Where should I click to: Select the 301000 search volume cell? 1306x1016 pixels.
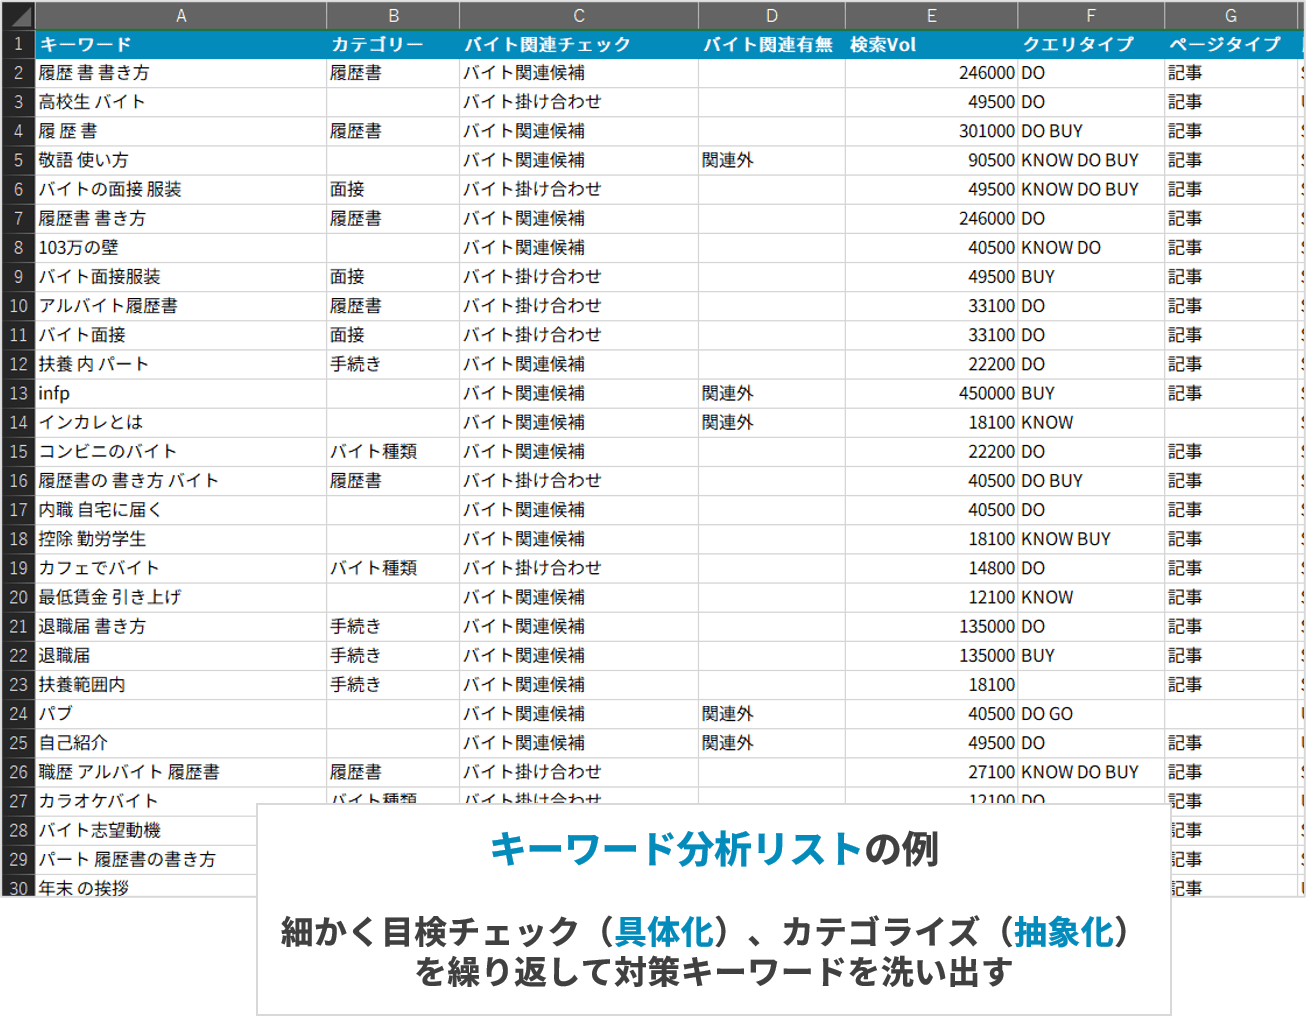coord(932,131)
